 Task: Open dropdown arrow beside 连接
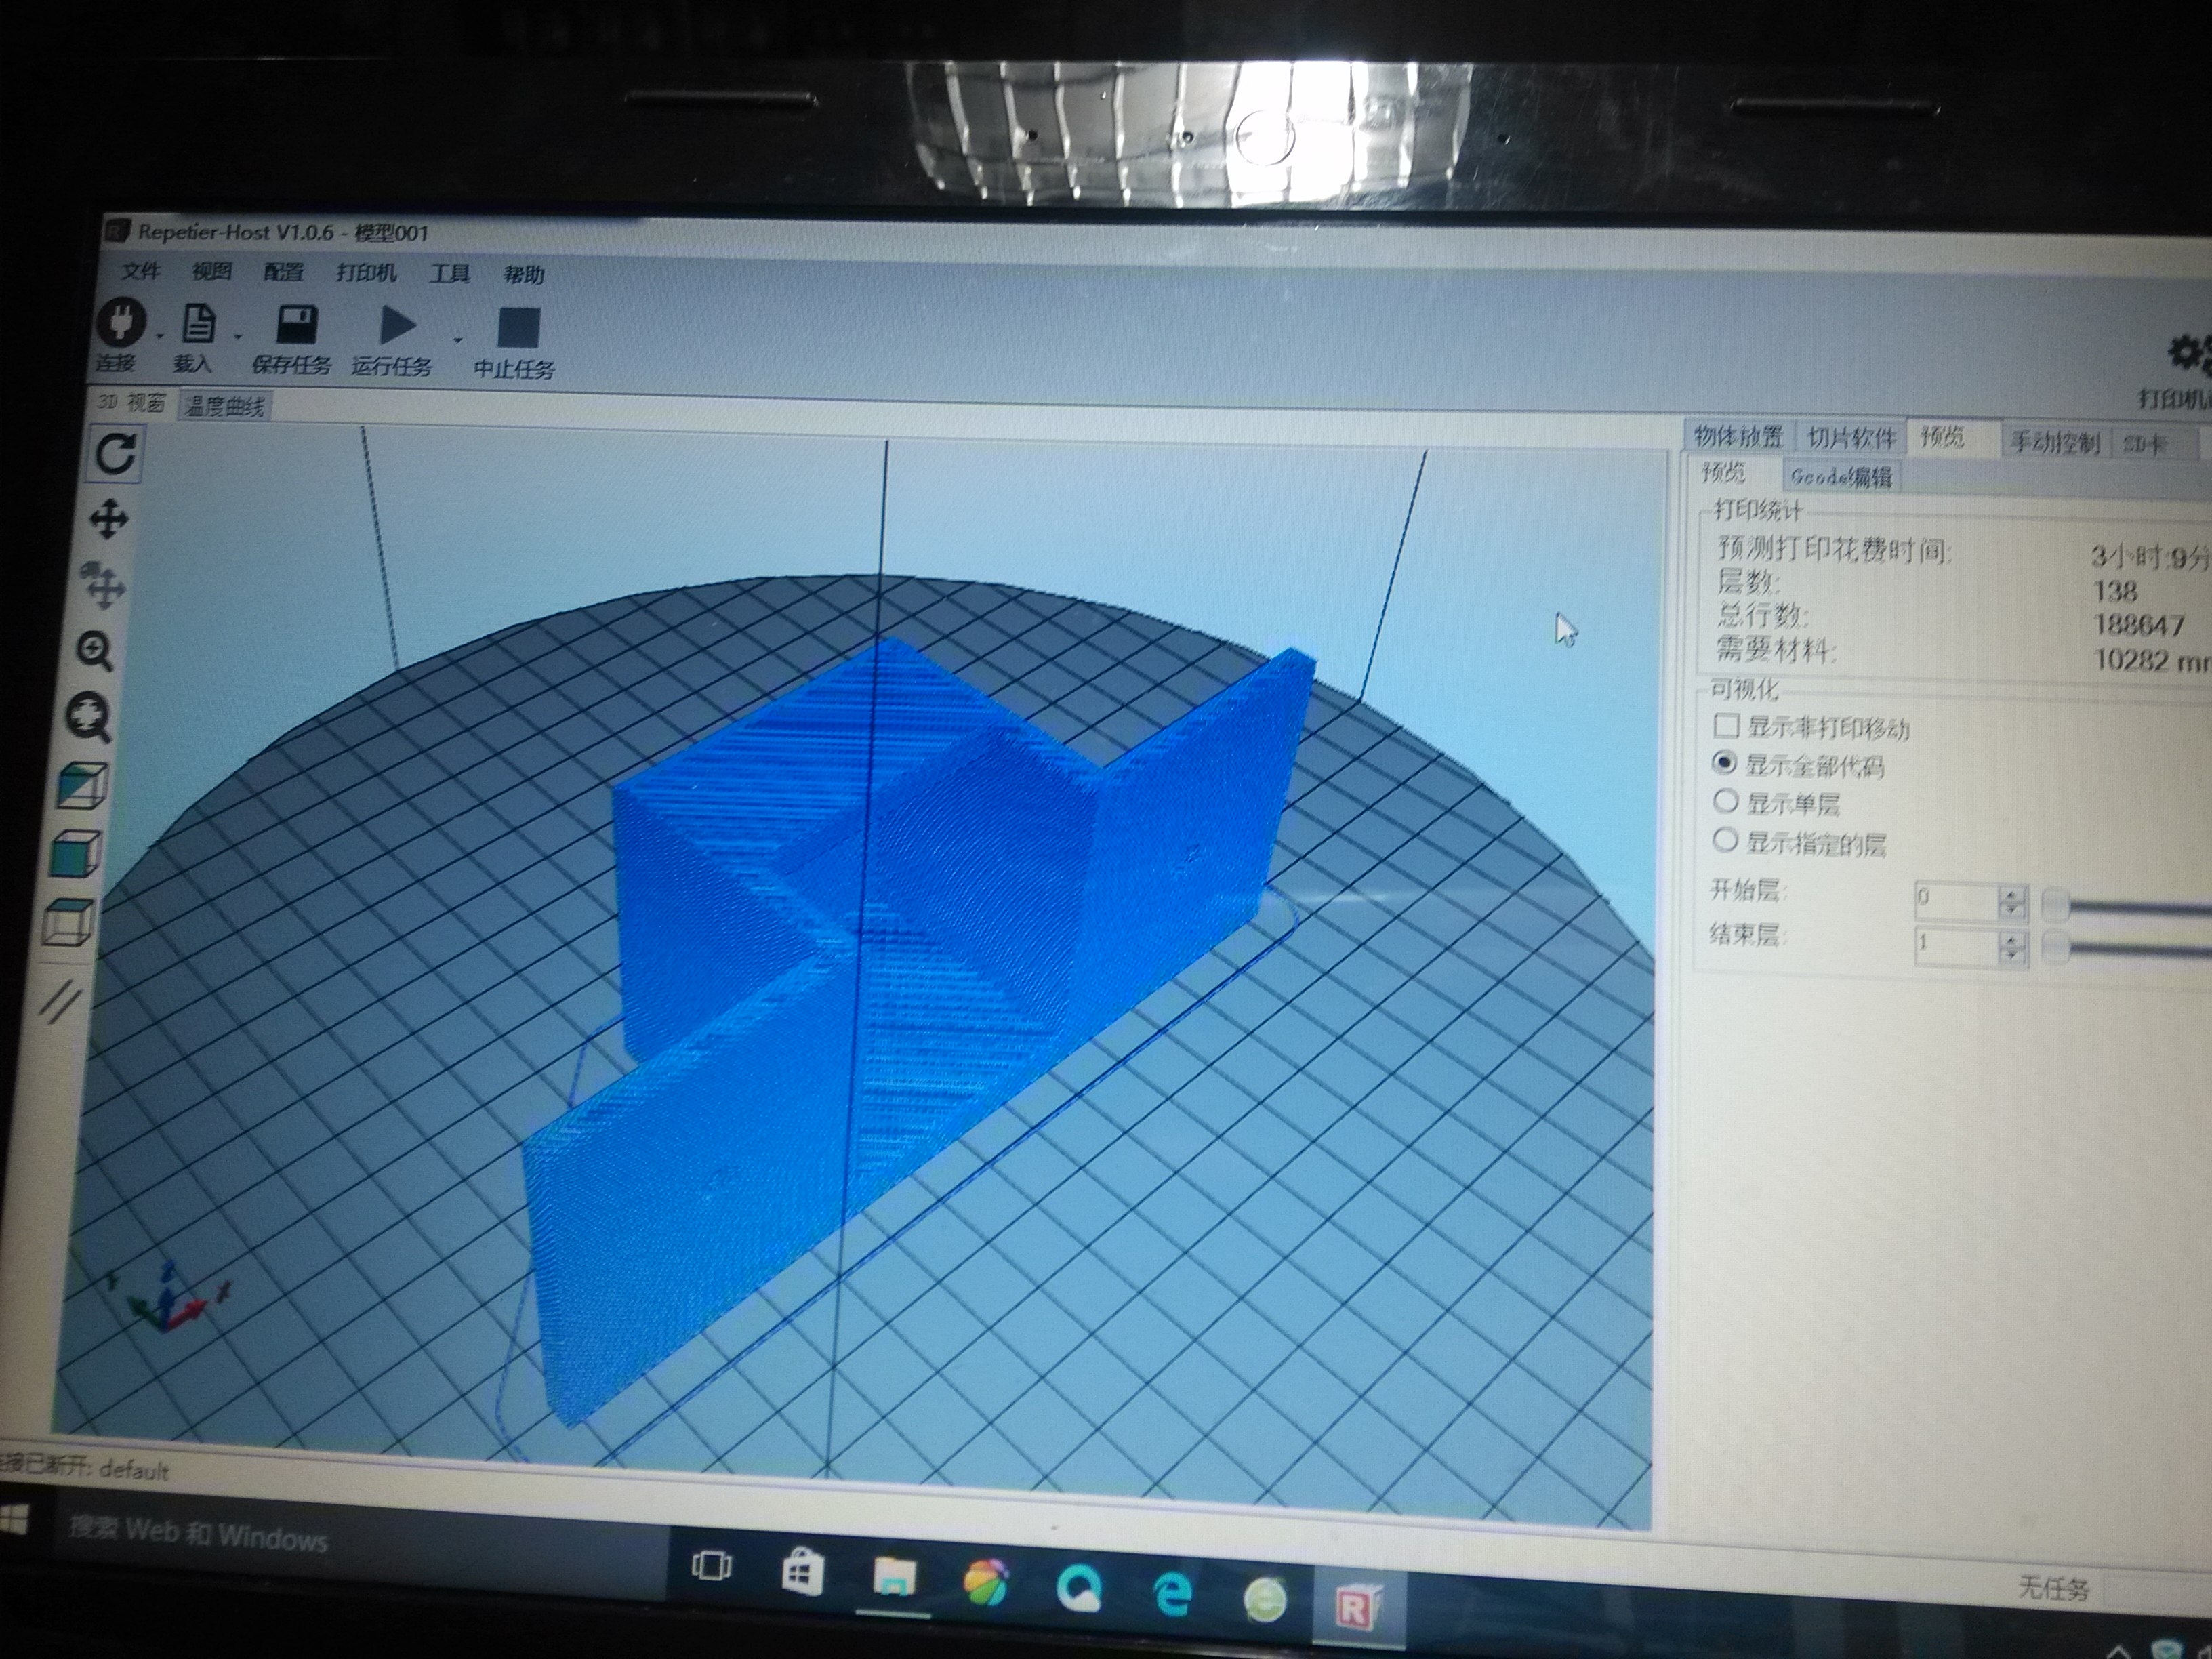pyautogui.click(x=160, y=335)
